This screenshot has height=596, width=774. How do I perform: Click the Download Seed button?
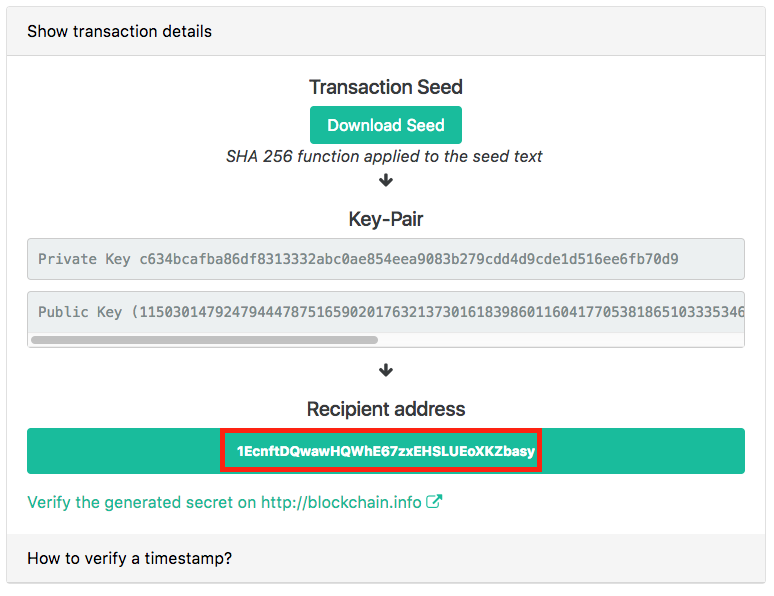tap(386, 125)
